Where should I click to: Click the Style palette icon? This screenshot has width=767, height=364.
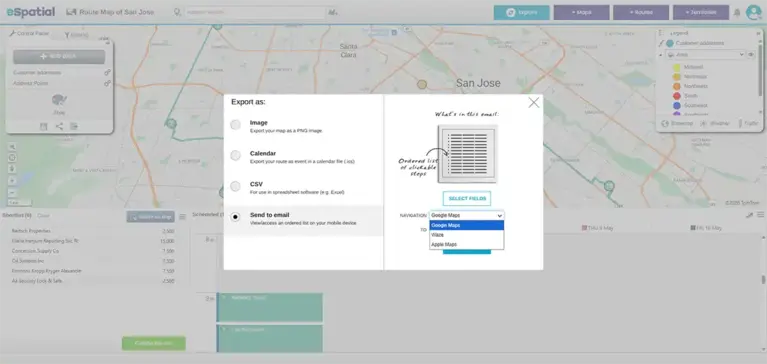pos(59,101)
